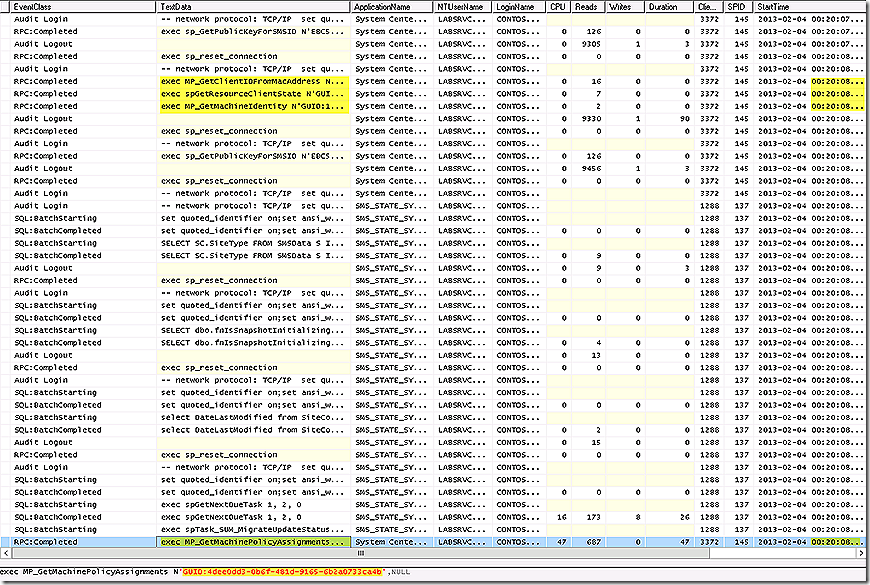Screen dimensions: 870x585
Task: Click the Reads value 173
Action: coord(594,517)
